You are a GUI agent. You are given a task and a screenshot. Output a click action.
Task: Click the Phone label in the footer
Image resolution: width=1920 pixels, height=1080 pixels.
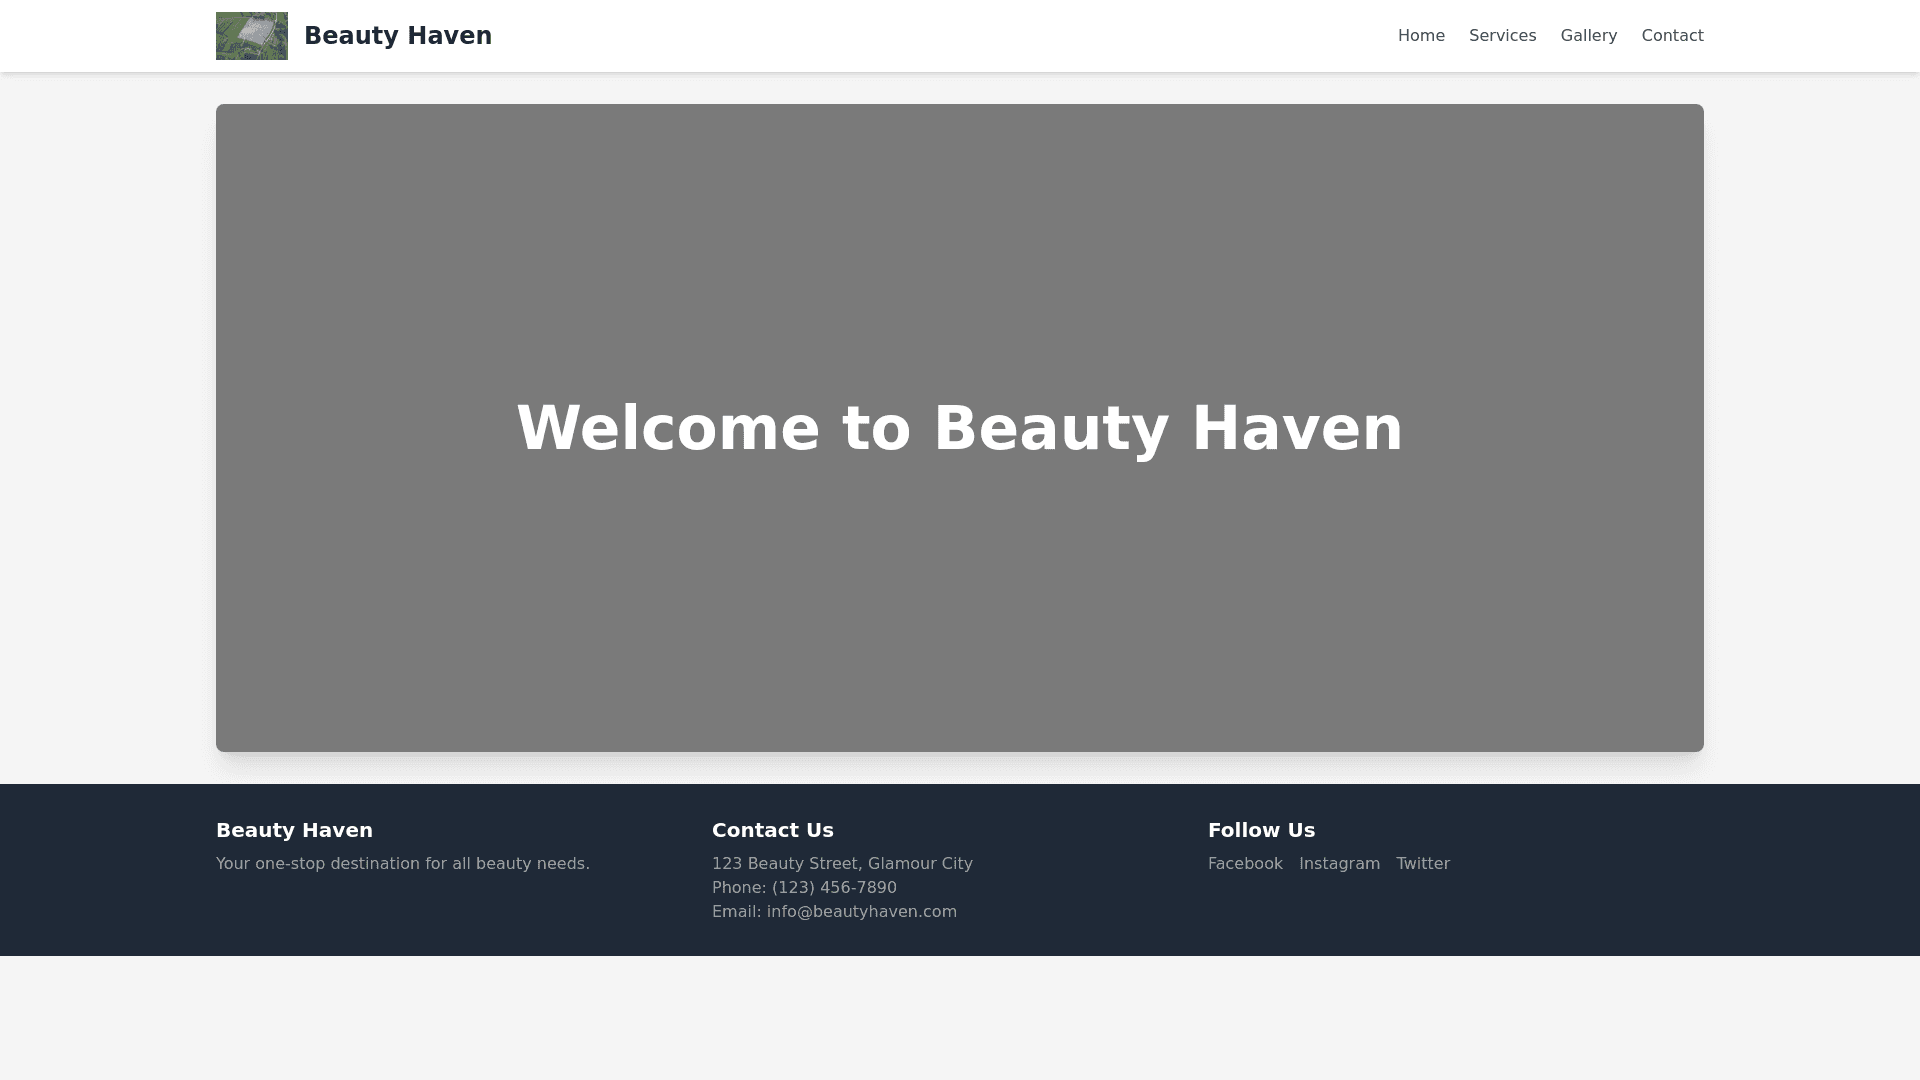point(738,887)
